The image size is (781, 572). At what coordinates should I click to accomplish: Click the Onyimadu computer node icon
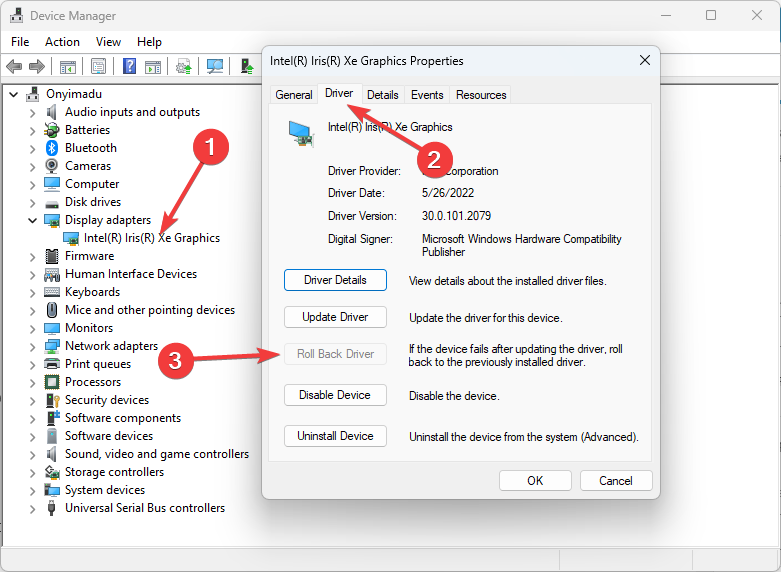pos(33,94)
